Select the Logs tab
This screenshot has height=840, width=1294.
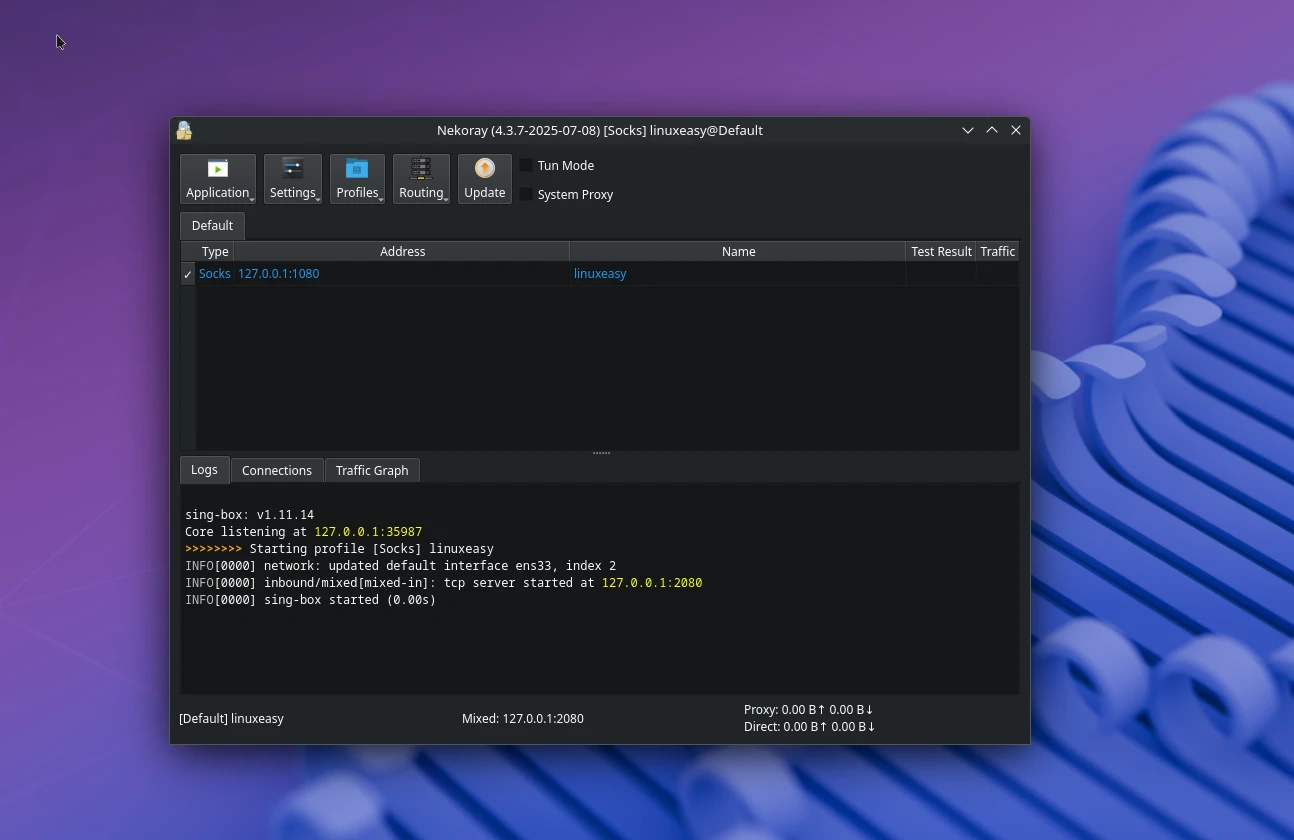204,469
